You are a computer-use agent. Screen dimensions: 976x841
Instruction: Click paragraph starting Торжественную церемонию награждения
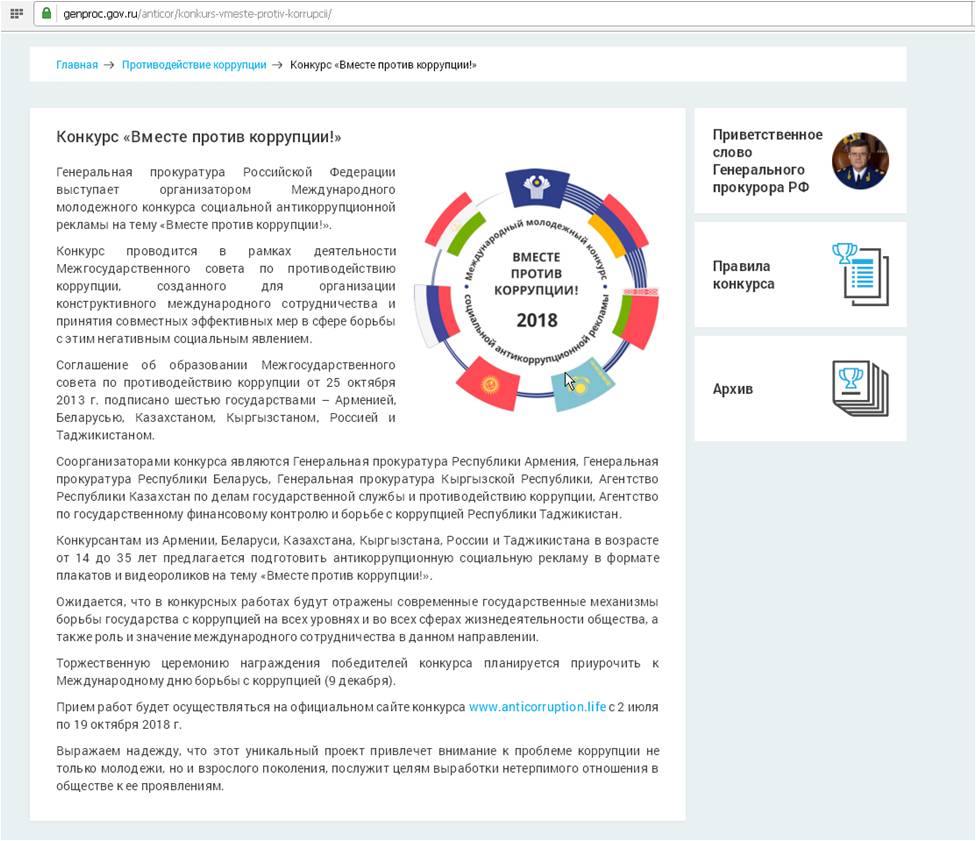point(357,672)
